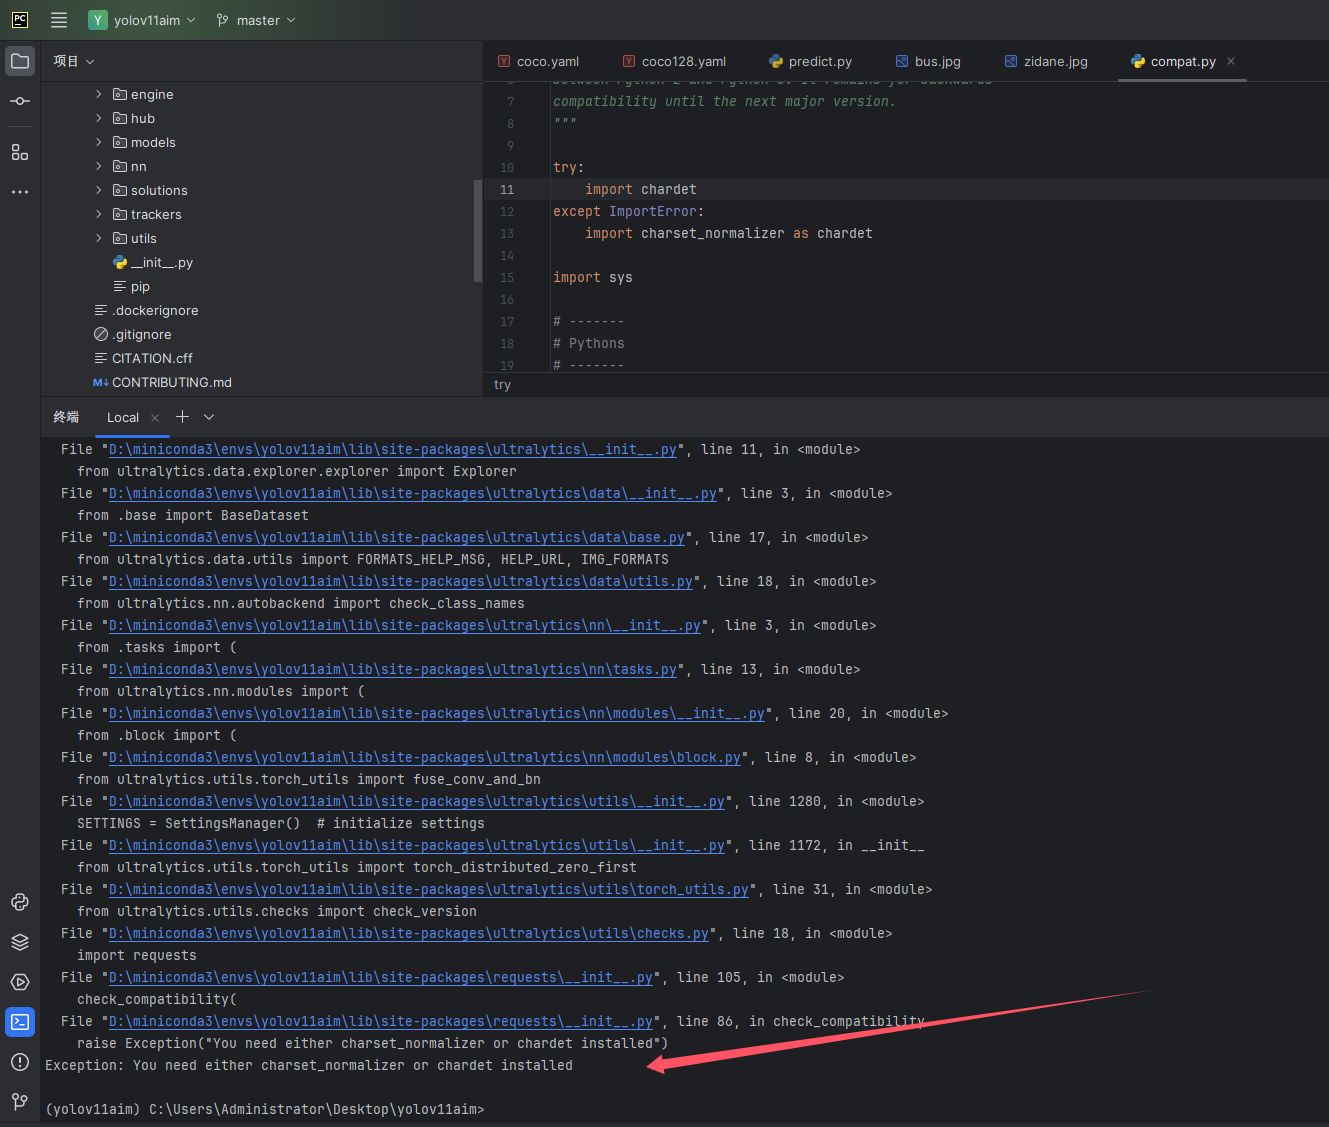The image size is (1329, 1127).
Task: Open the Python Packages panel
Action: coord(20,941)
